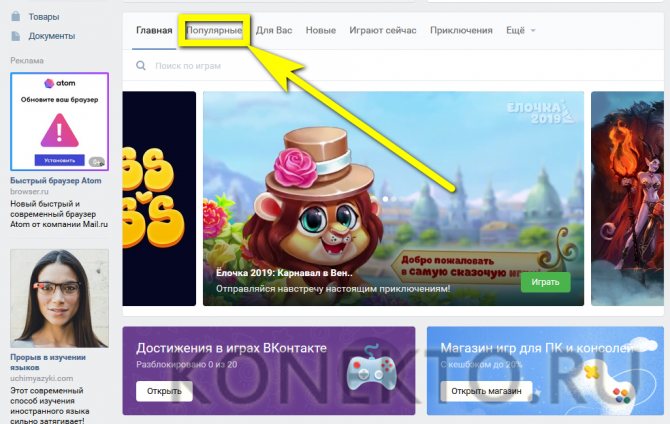Select the next banner with the demon character

point(627,198)
